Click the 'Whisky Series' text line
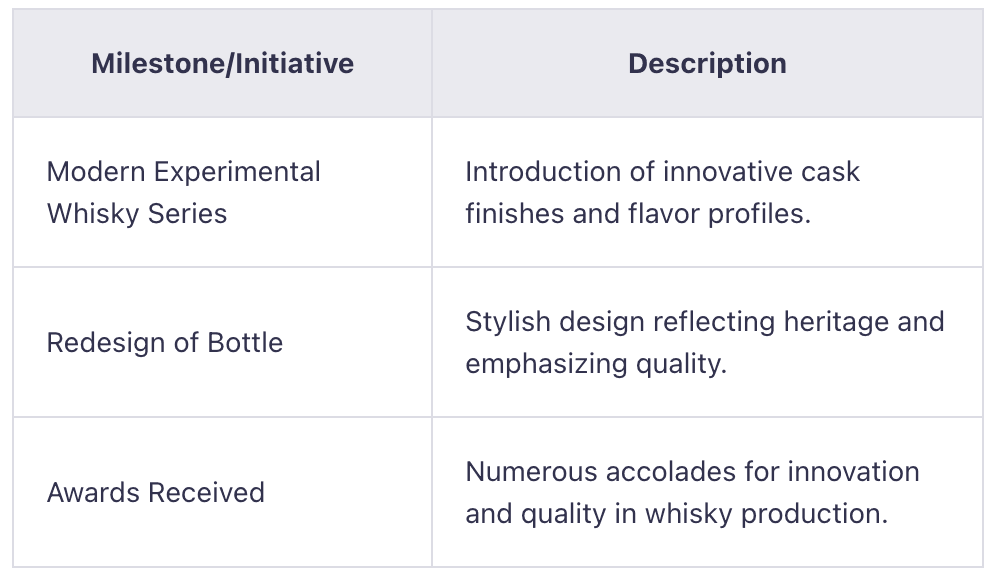Viewport: 994px width, 576px height. (x=137, y=213)
